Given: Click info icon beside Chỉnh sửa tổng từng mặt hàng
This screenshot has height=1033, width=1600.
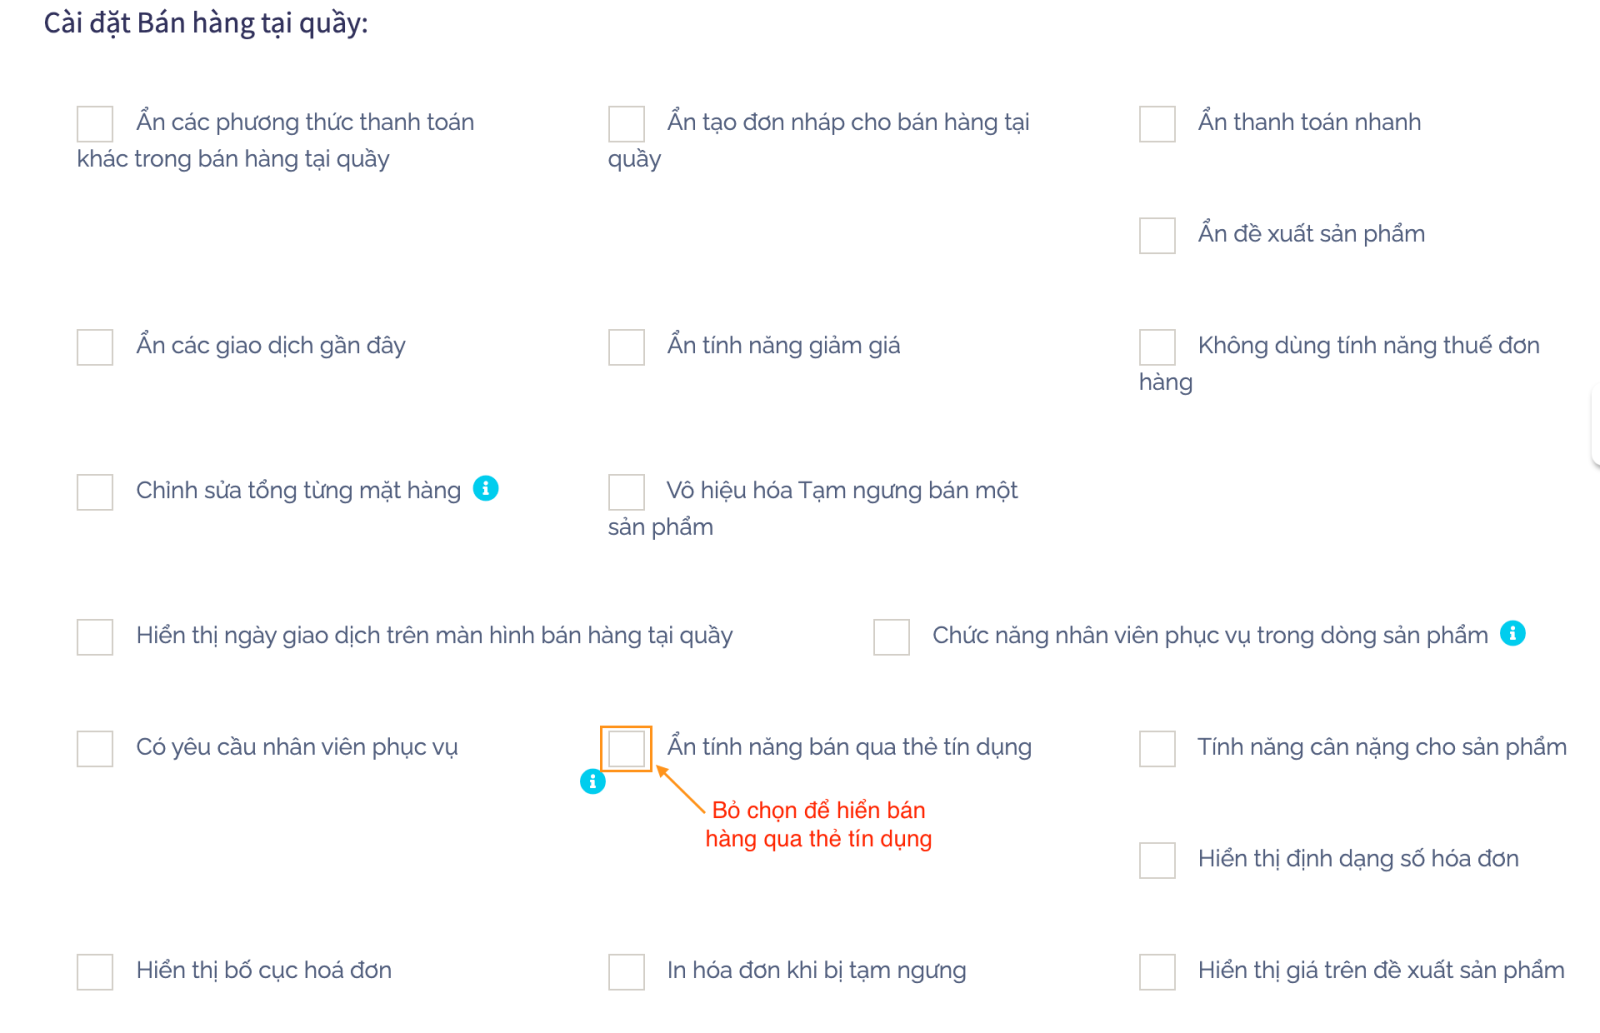Looking at the screenshot, I should (x=486, y=488).
